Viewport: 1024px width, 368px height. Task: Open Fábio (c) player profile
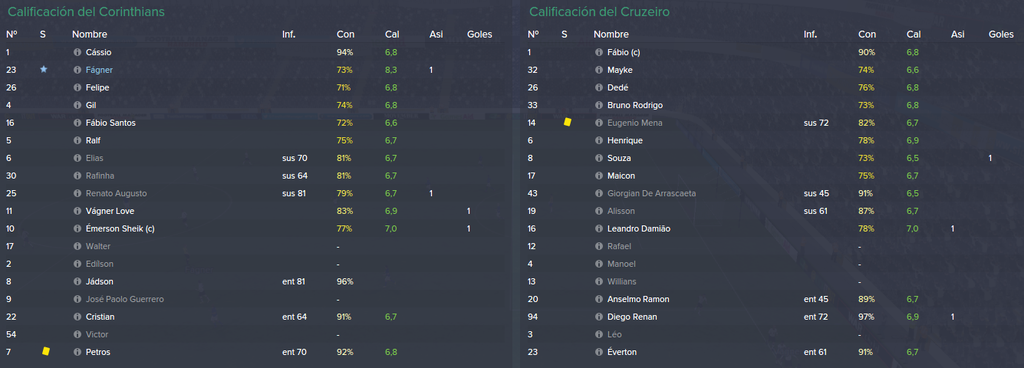coord(624,52)
